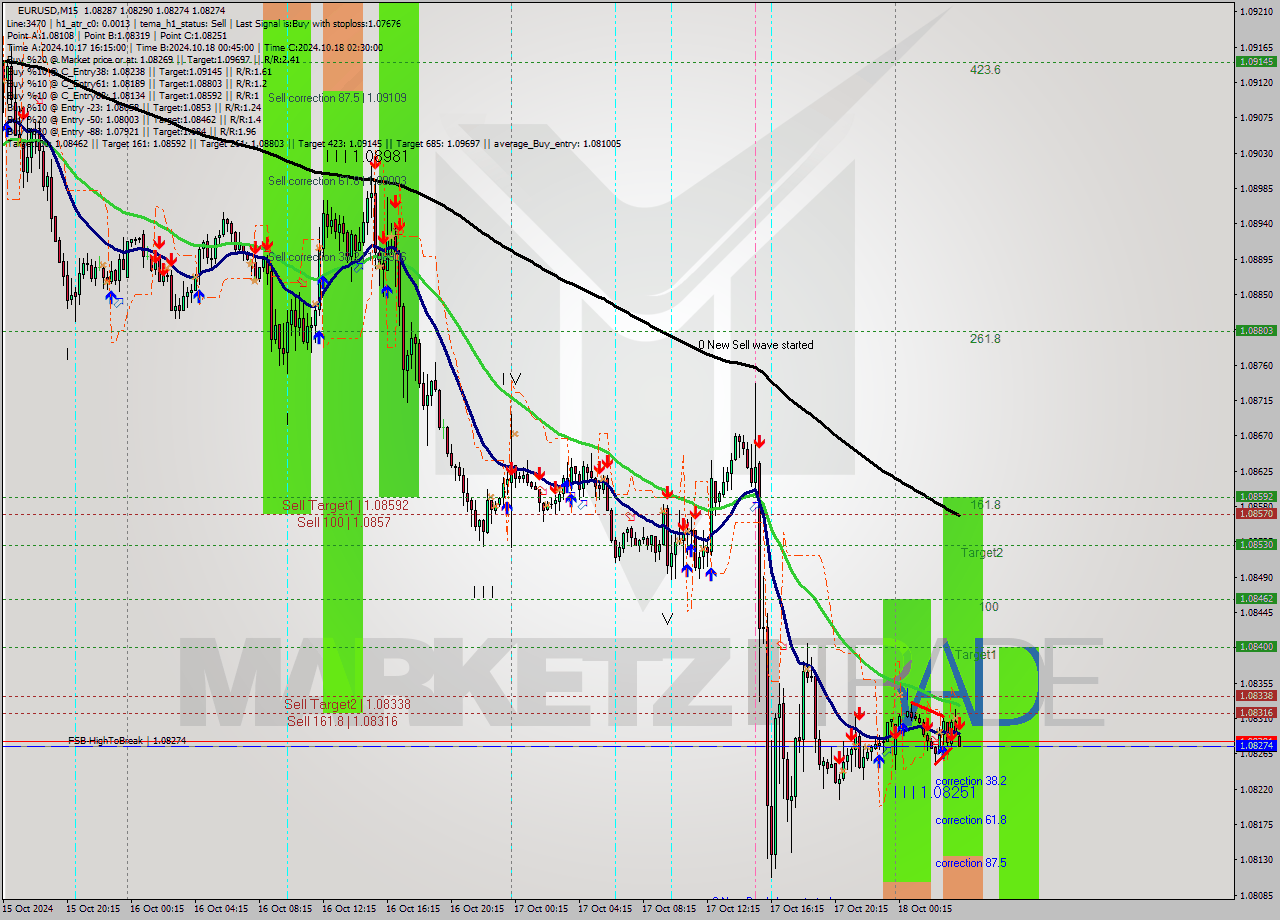Click the '16 Oct 00:15' time axis label
Image resolution: width=1280 pixels, height=920 pixels.
[x=158, y=909]
